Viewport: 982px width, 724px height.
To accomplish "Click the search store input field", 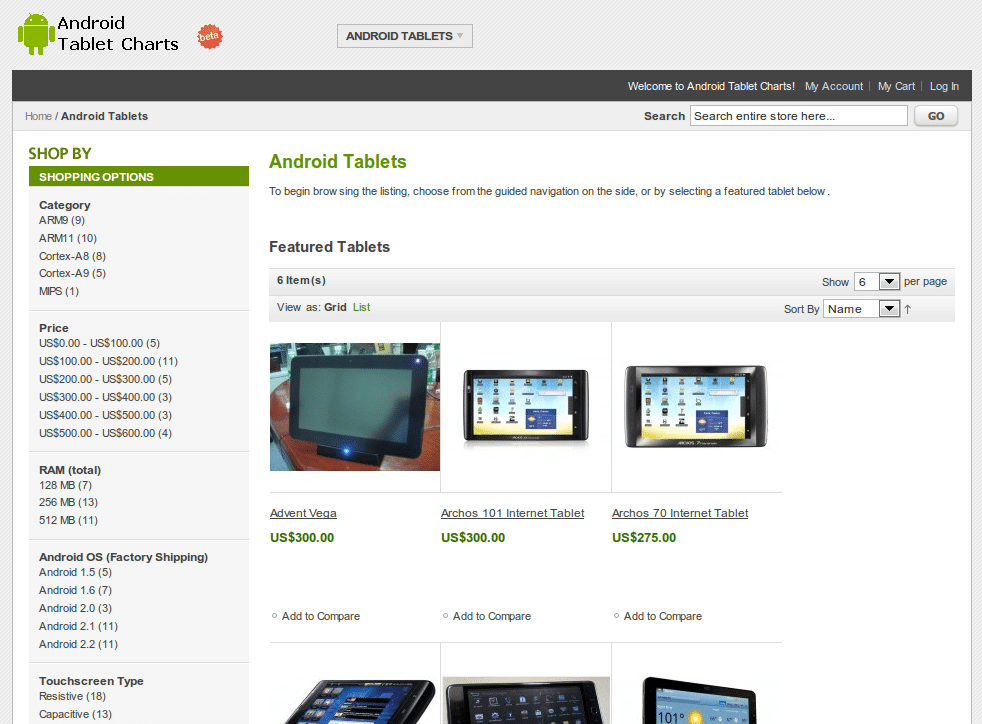I will point(799,116).
